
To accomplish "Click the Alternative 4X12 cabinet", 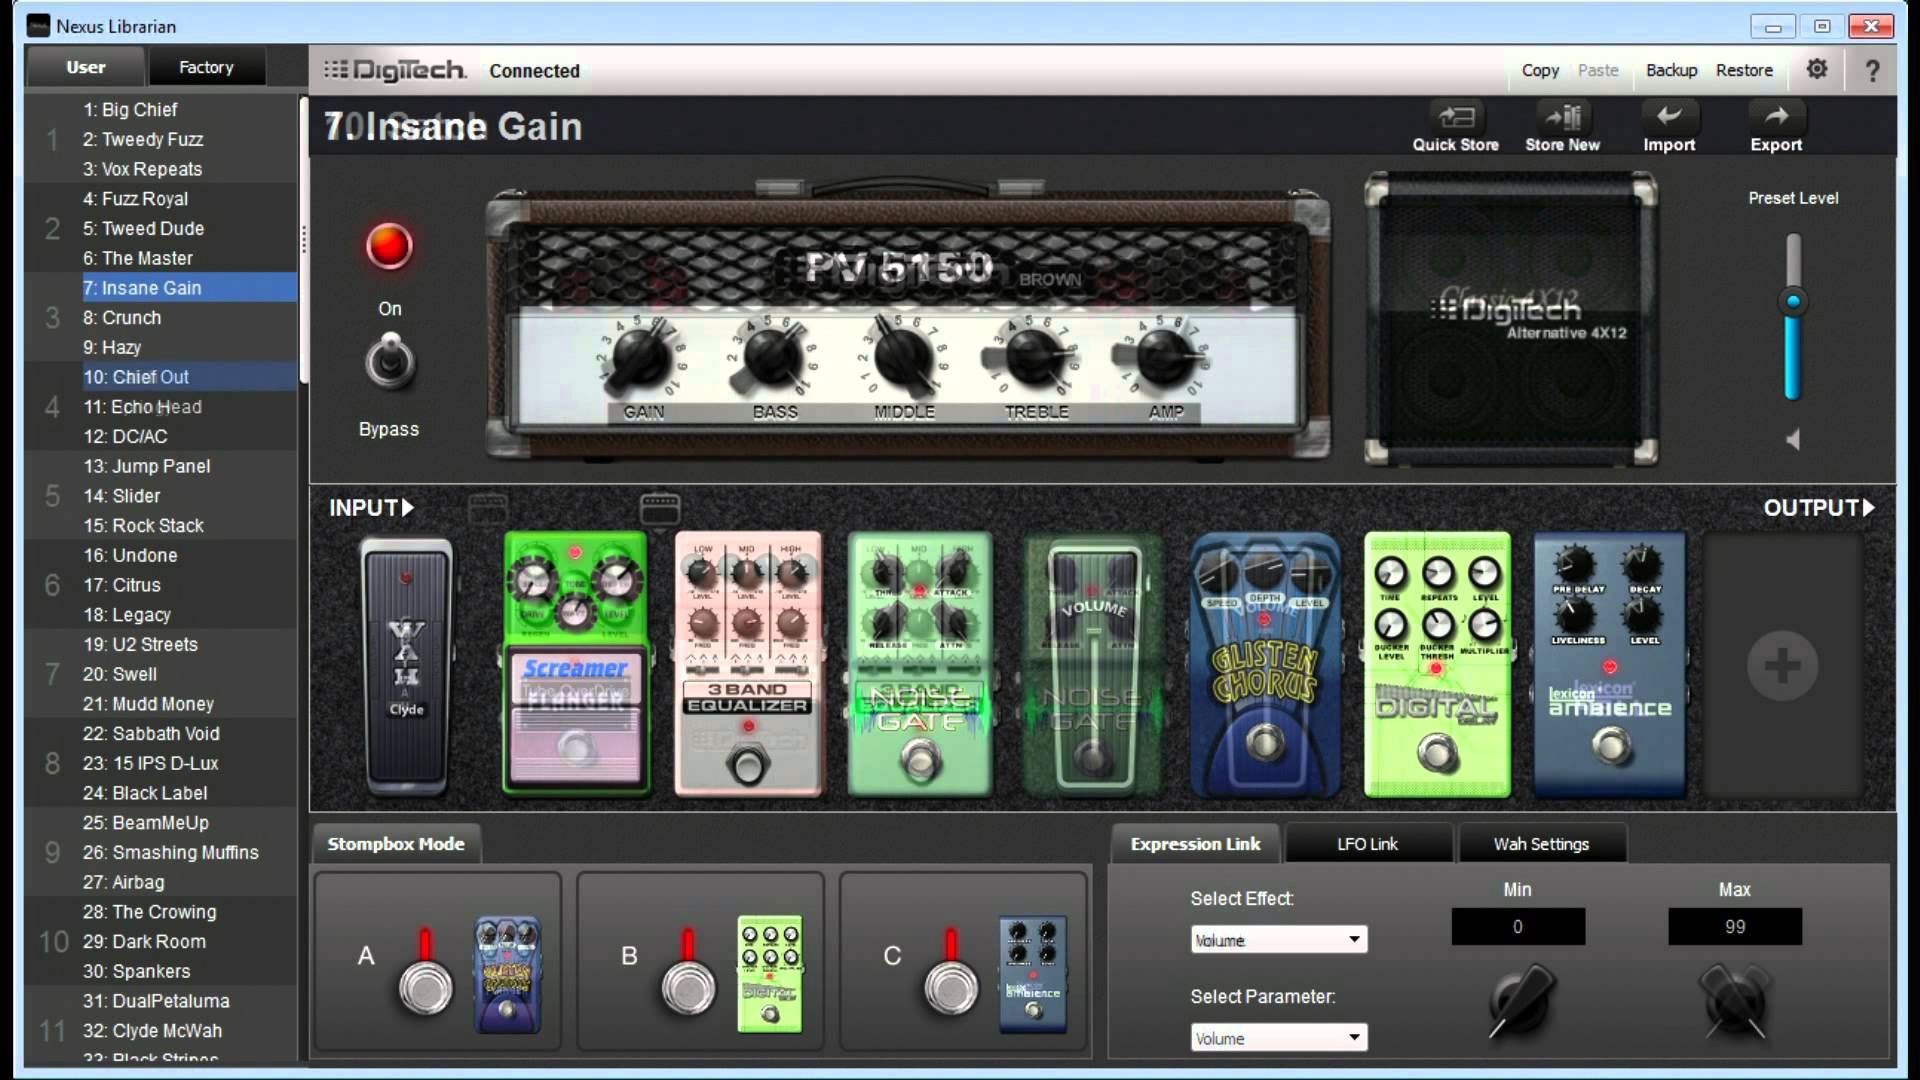I will [x=1511, y=320].
